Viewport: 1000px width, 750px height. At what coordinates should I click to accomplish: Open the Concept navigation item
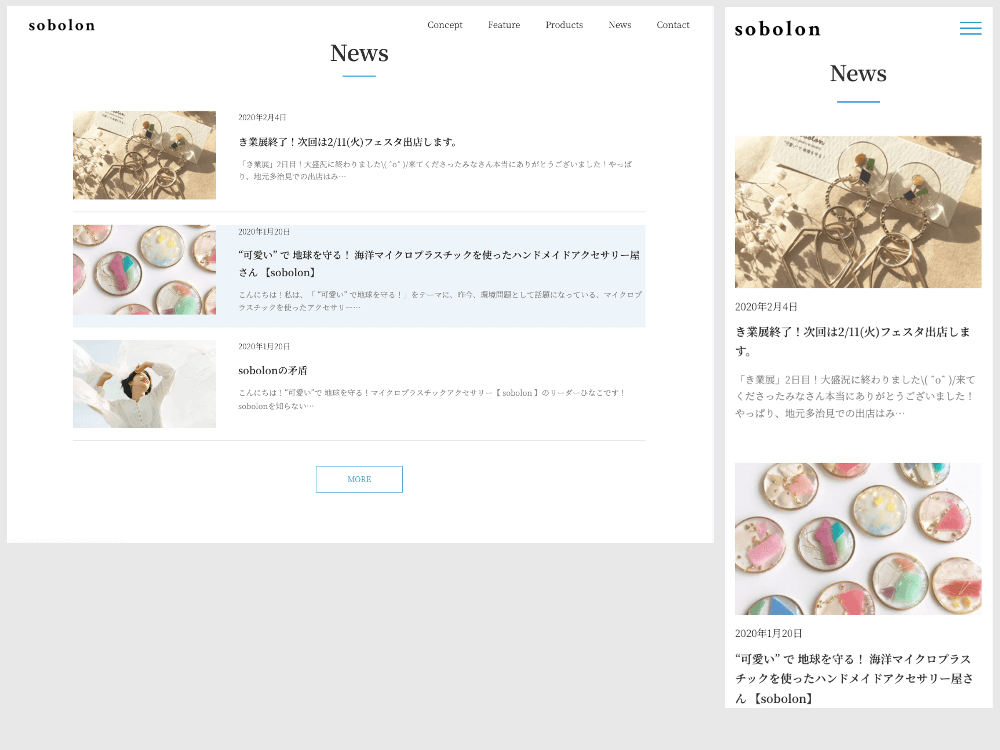[445, 25]
